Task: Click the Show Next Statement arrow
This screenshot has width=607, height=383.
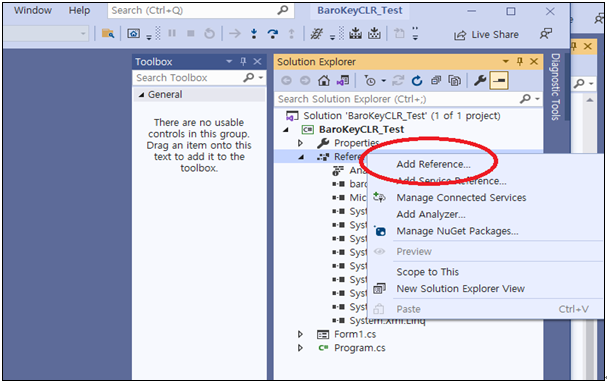Action: coord(235,34)
